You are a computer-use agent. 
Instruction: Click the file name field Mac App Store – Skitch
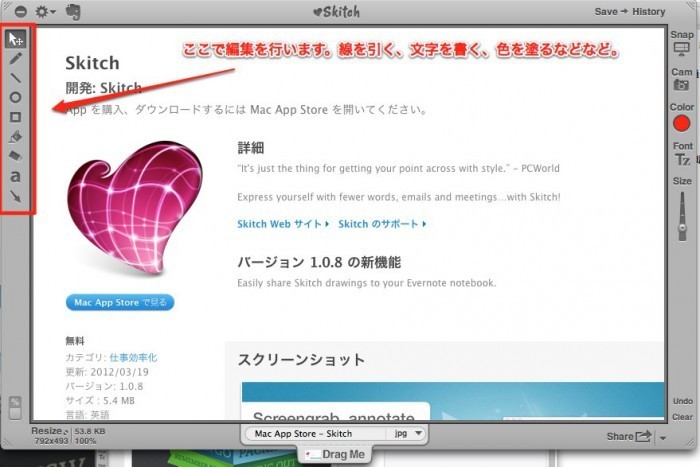315,433
